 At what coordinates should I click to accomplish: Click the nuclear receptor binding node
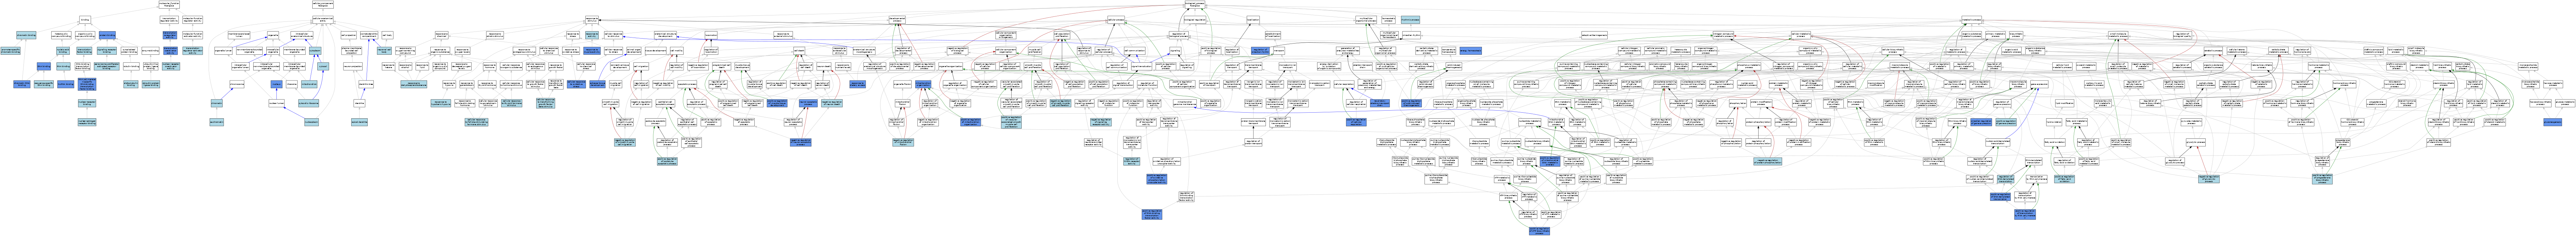87,103
